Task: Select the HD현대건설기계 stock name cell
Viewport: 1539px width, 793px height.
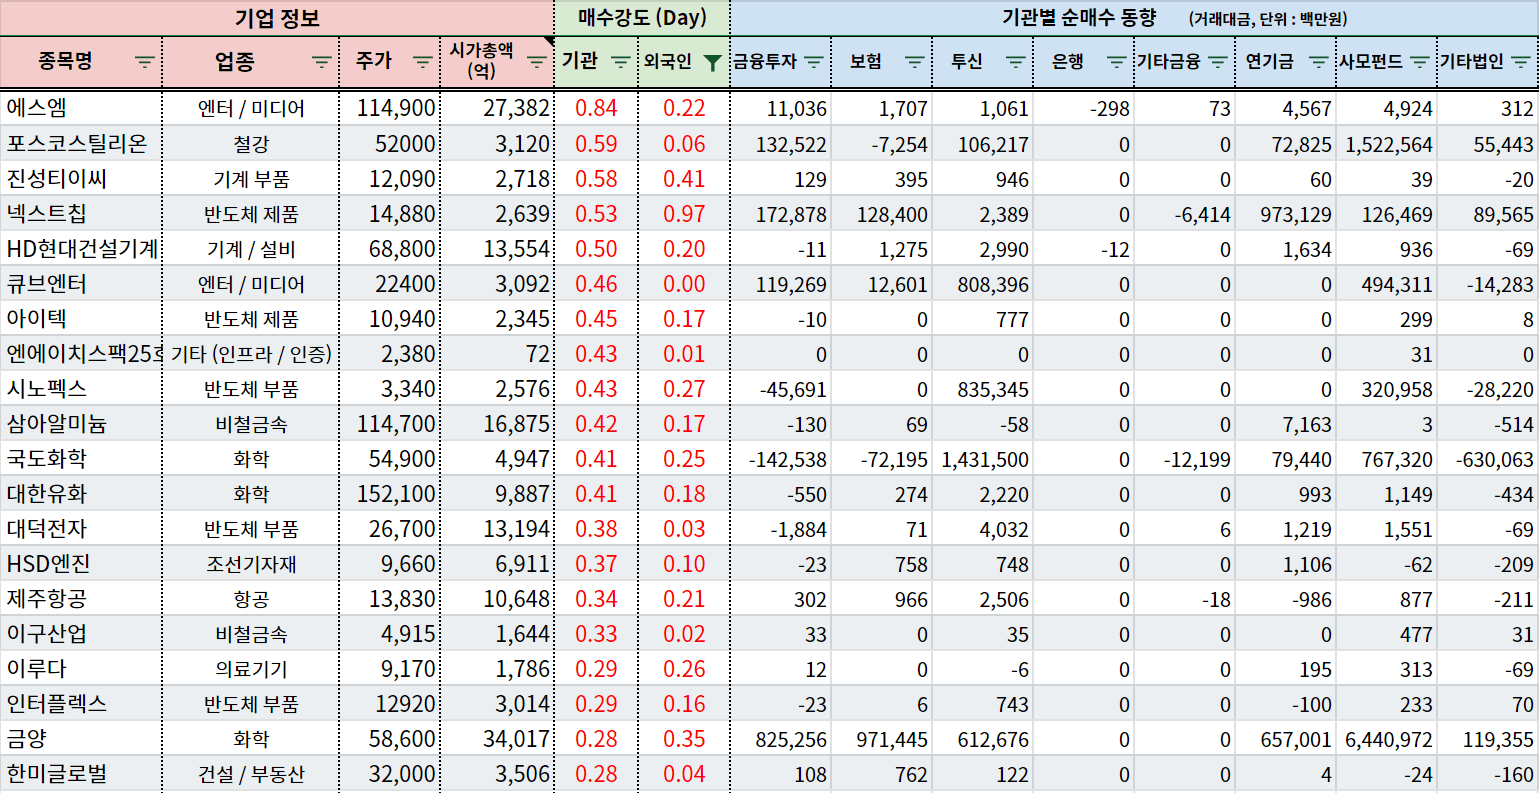Action: [81, 248]
